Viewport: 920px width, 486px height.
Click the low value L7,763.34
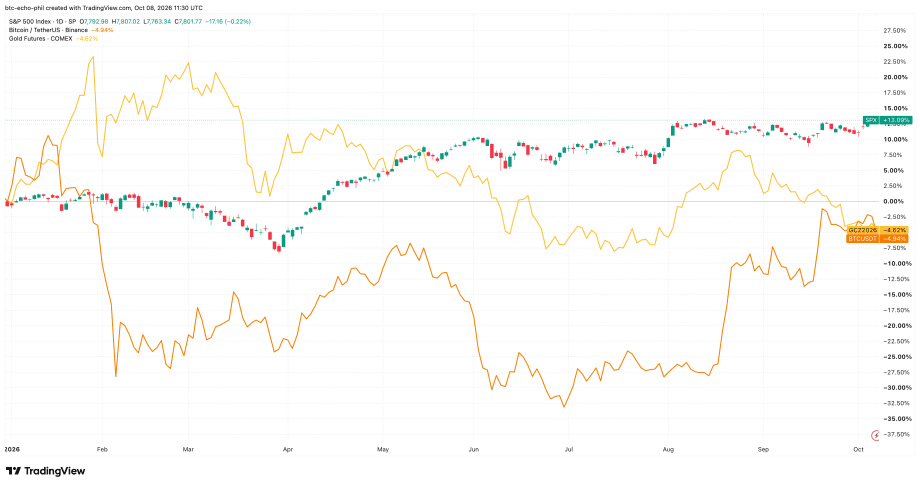(157, 22)
